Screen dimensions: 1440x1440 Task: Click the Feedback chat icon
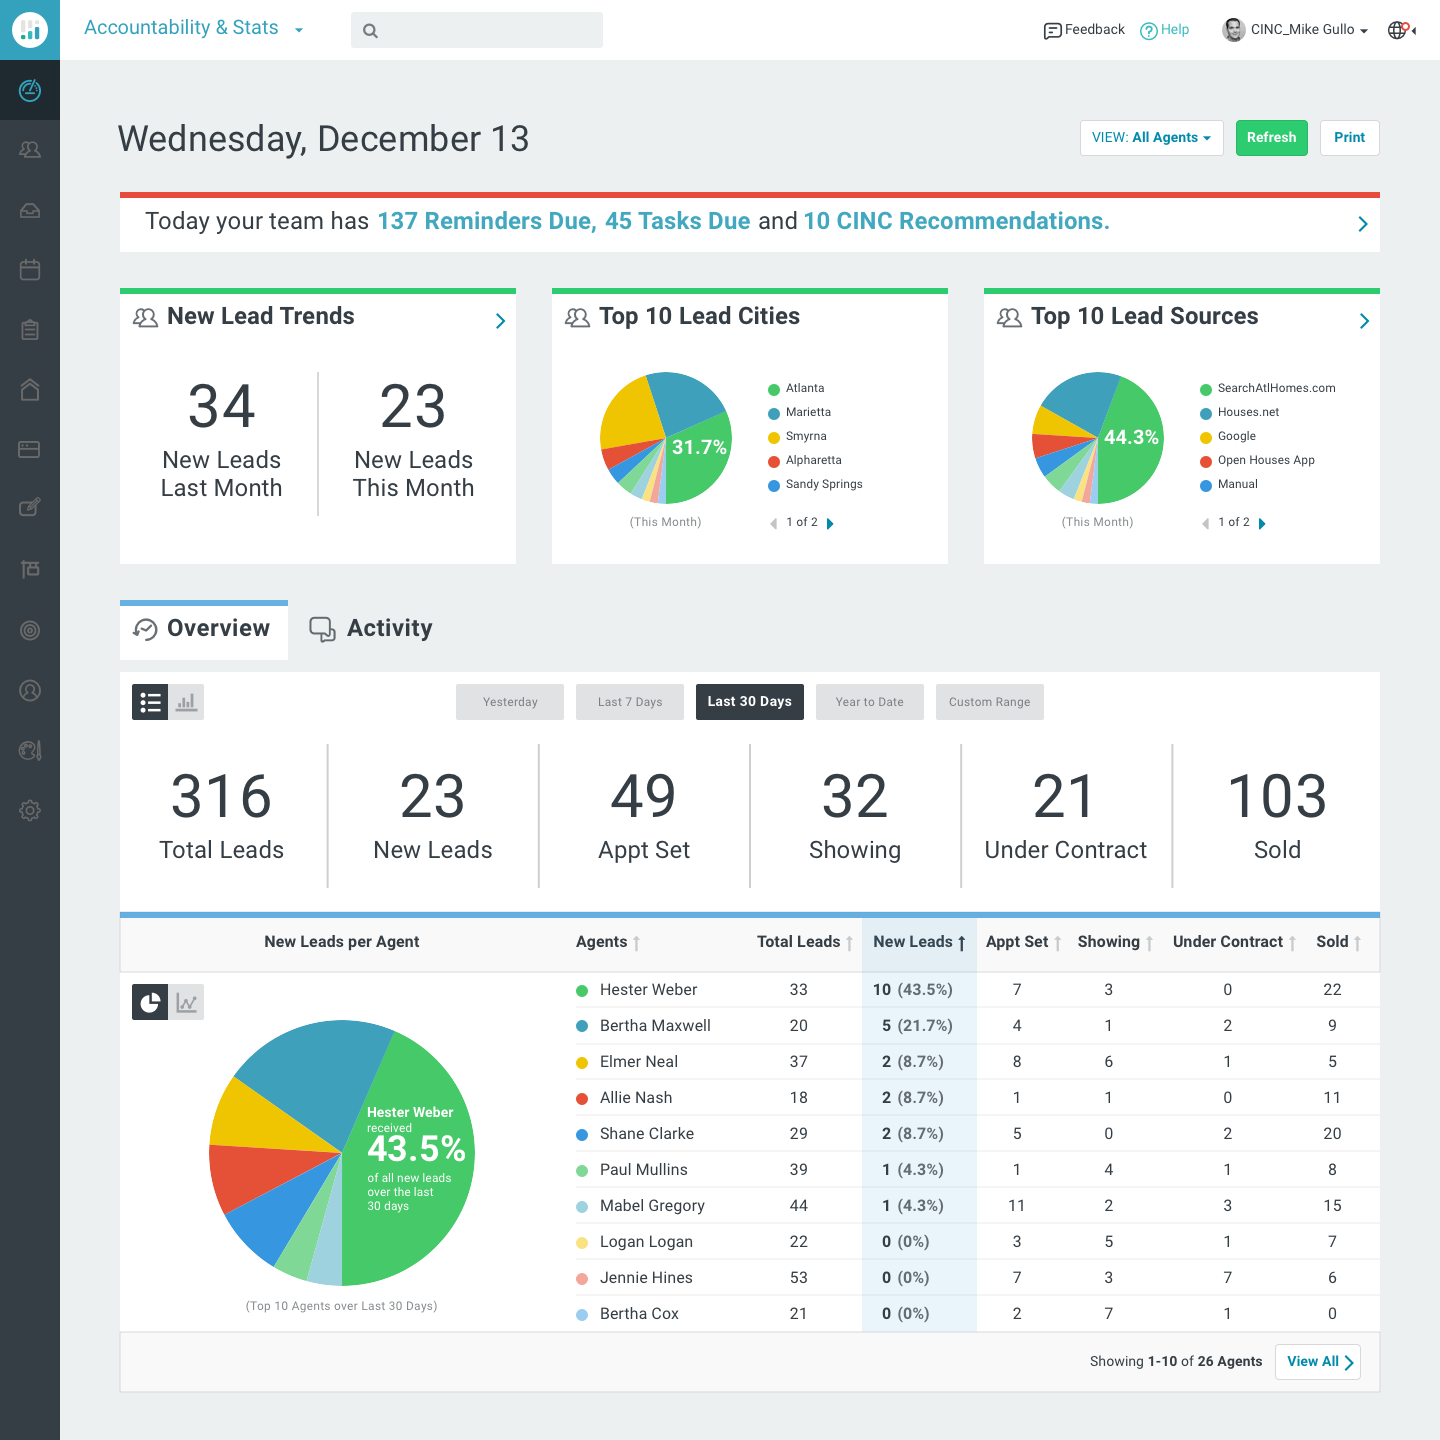point(1052,31)
